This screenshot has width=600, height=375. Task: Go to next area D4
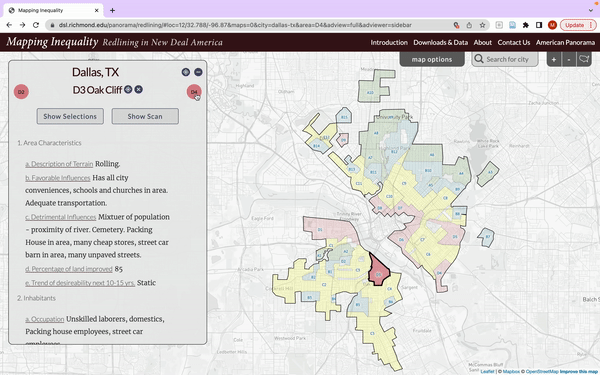(194, 92)
